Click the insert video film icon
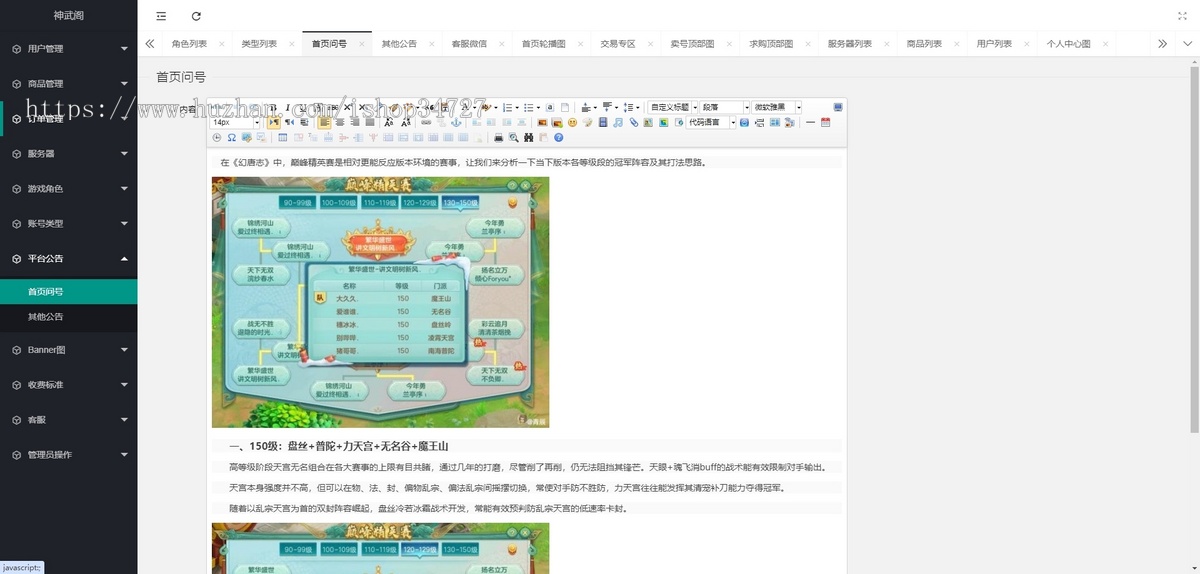 coord(603,122)
